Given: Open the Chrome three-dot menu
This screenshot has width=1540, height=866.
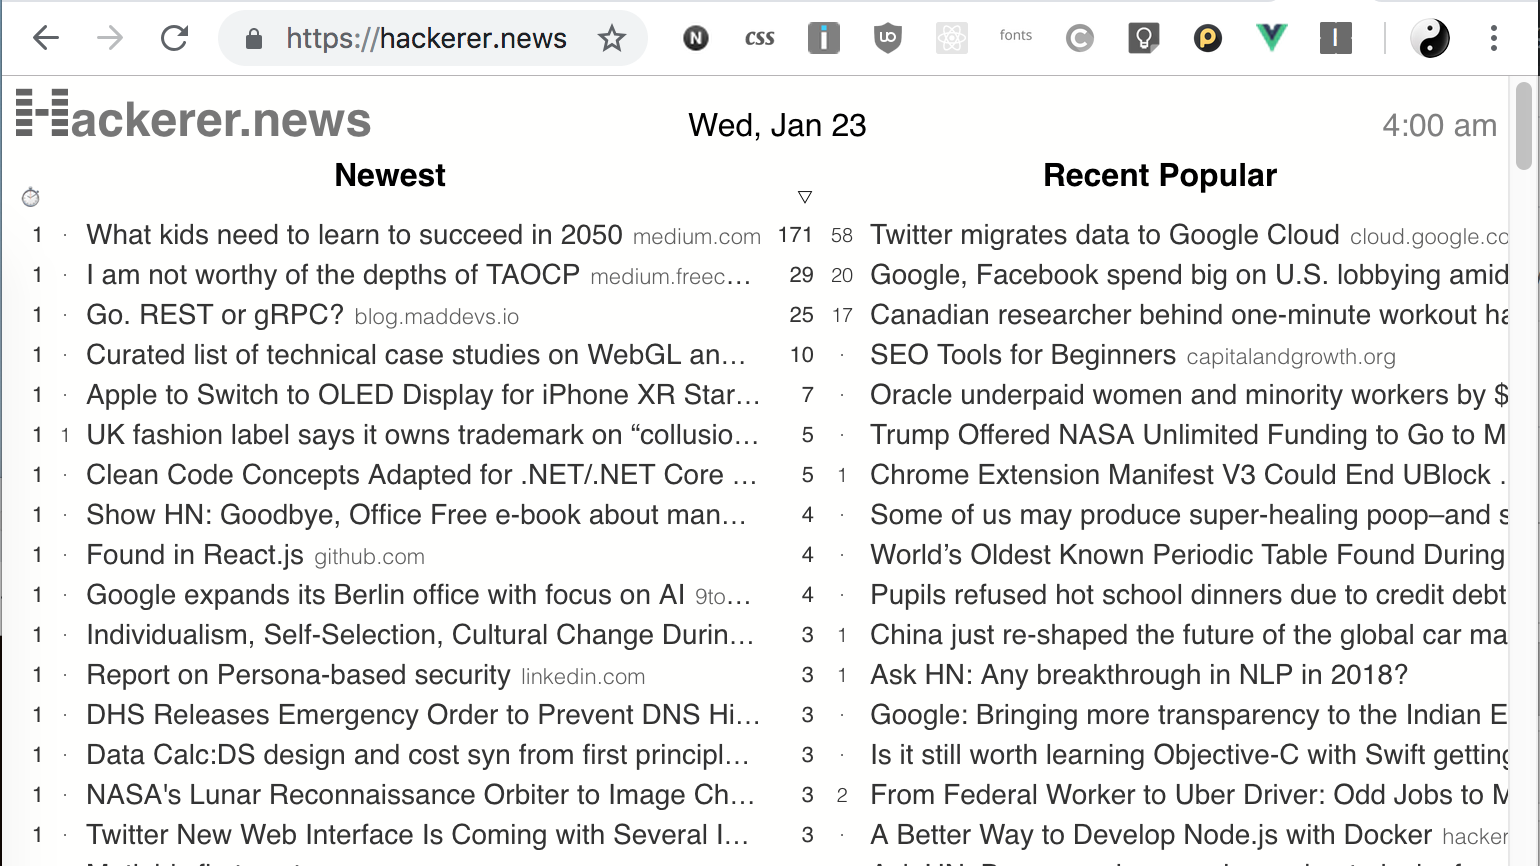Looking at the screenshot, I should (1494, 38).
